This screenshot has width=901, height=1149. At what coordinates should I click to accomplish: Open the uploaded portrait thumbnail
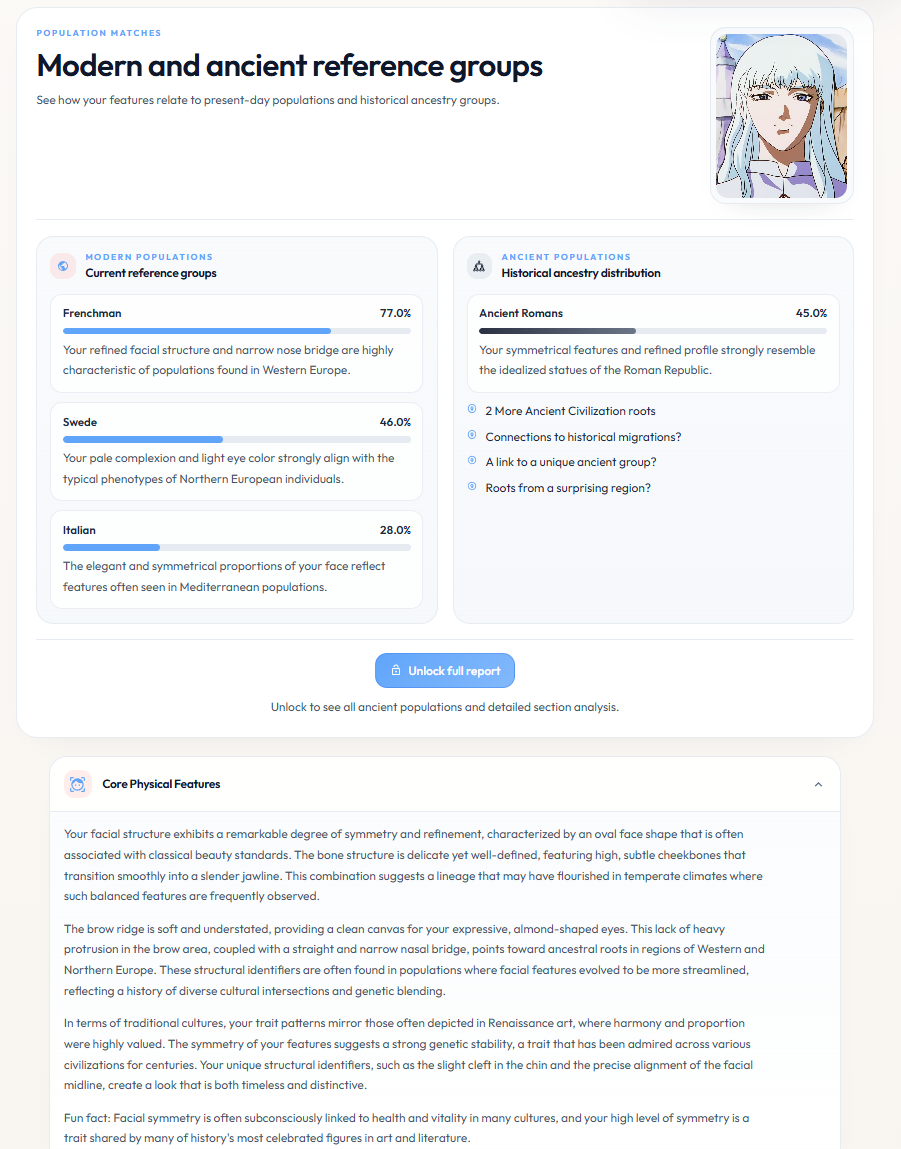click(x=782, y=116)
